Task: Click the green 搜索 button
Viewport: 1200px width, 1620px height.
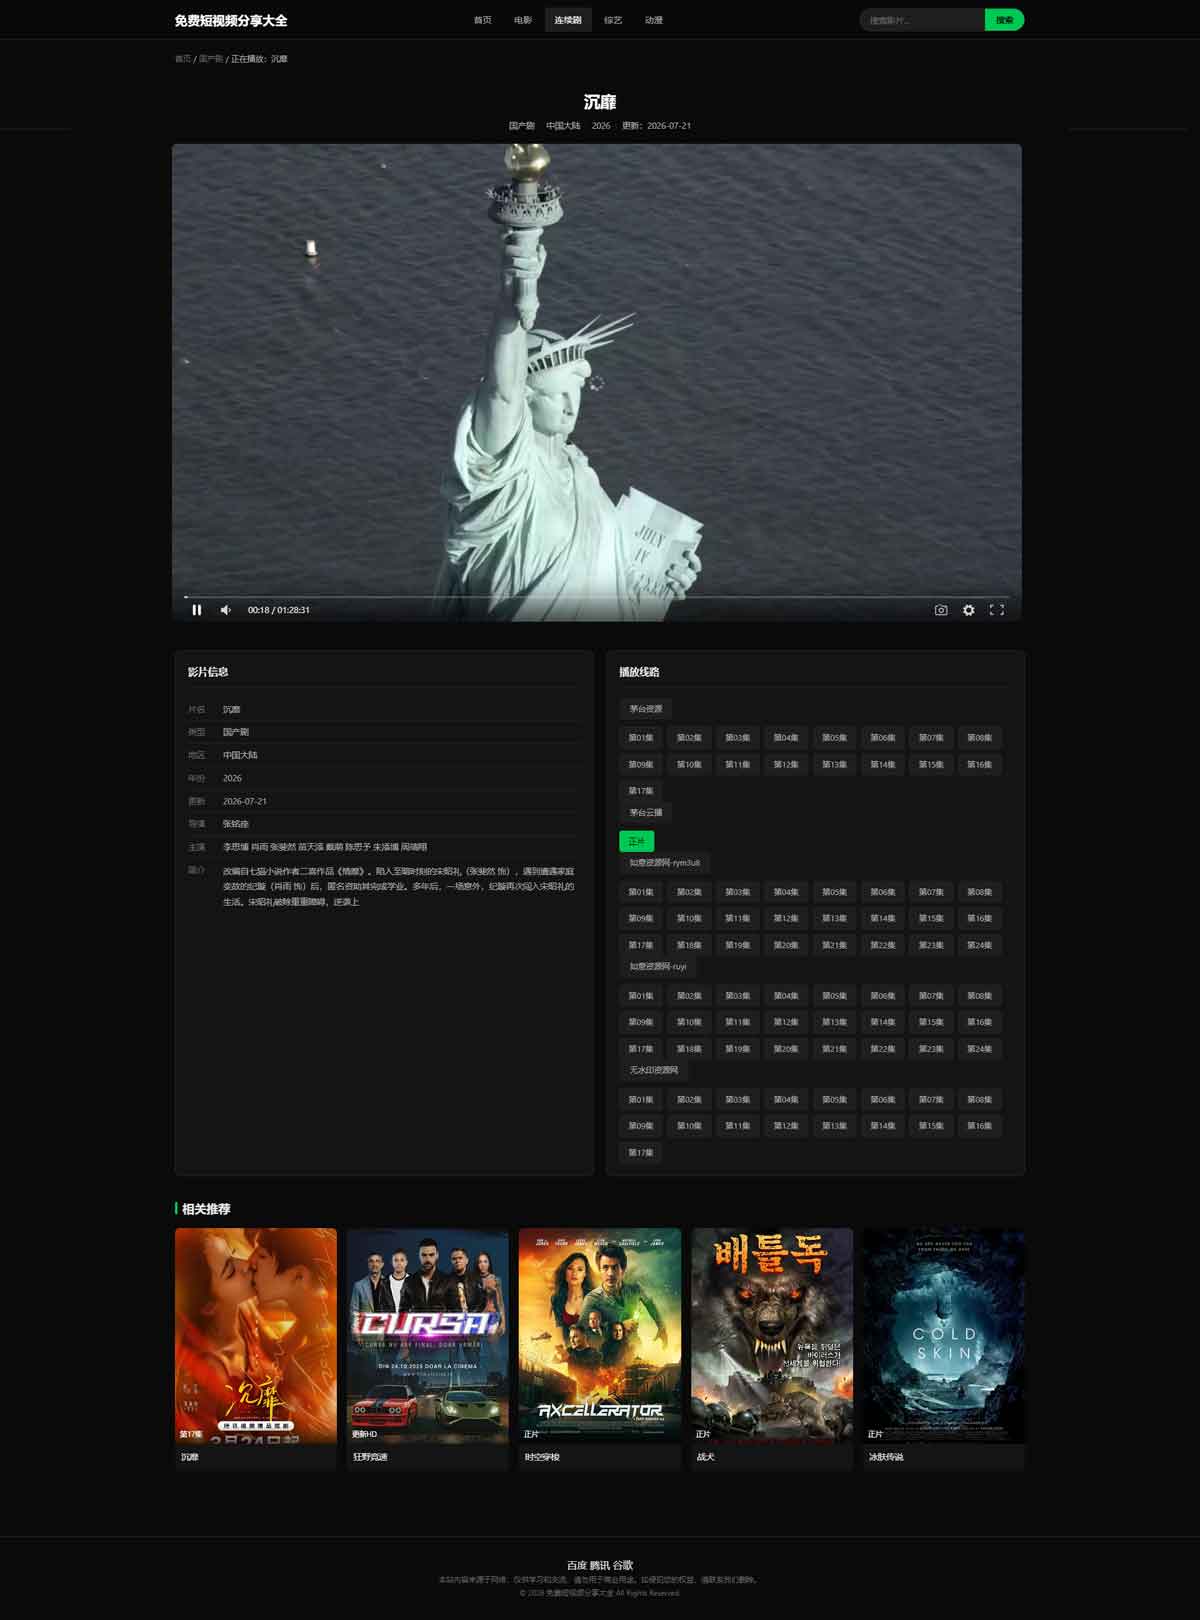Action: coord(1004,20)
